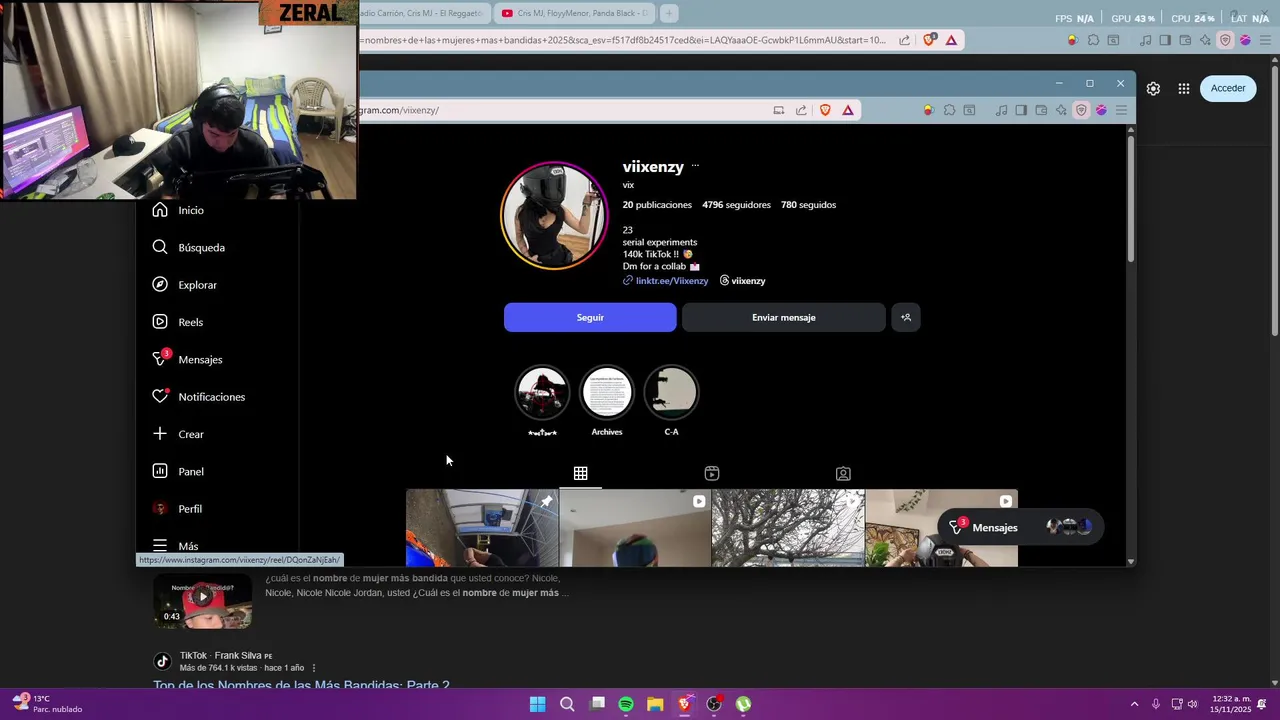The image size is (1280, 720).
Task: Click the Instagram window address bar
Action: (x=565, y=110)
